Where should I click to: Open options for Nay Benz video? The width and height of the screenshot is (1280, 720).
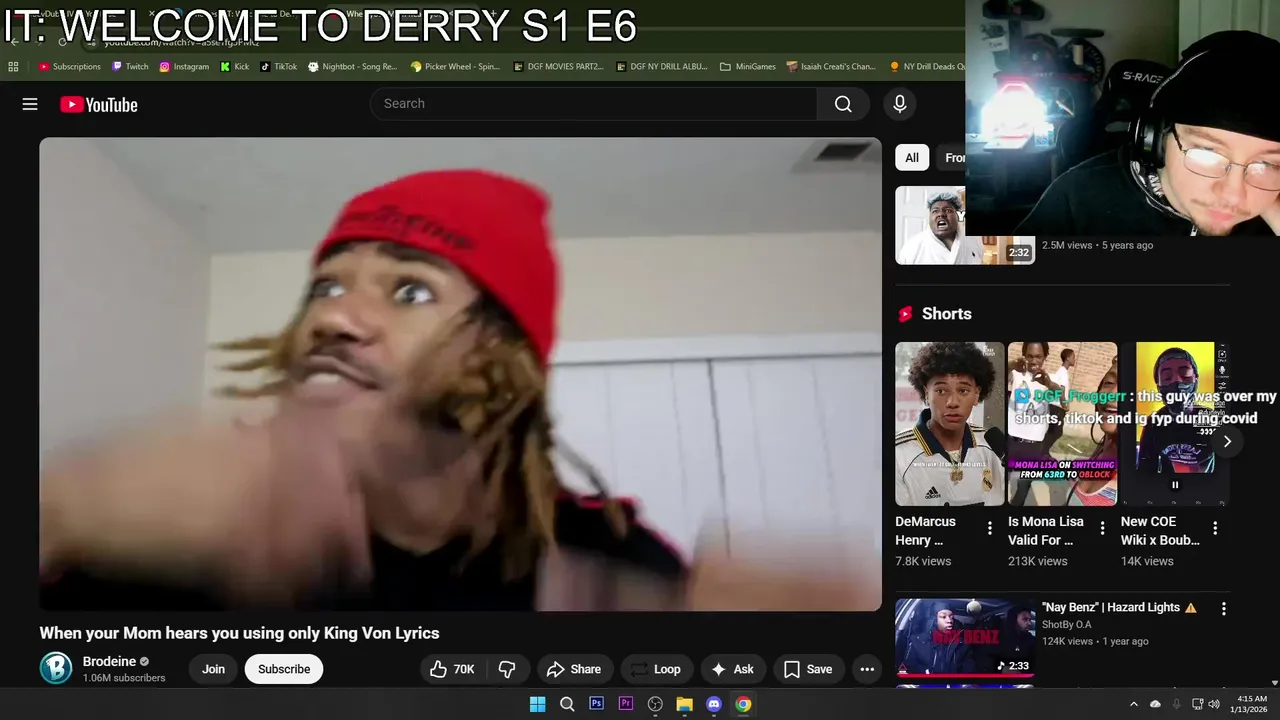click(x=1223, y=608)
